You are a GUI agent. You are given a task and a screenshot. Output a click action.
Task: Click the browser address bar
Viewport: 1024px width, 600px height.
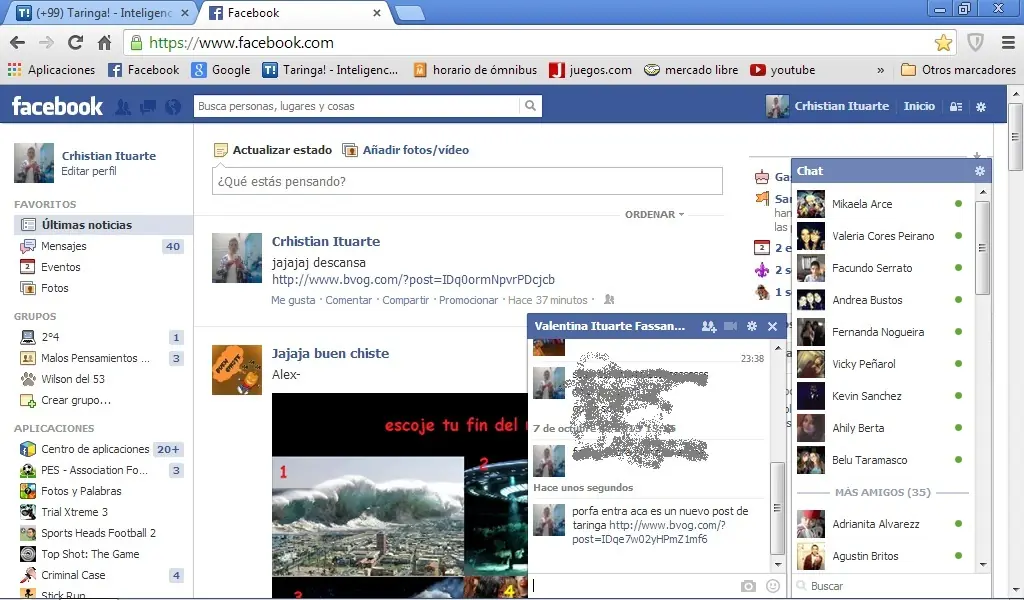click(x=529, y=43)
